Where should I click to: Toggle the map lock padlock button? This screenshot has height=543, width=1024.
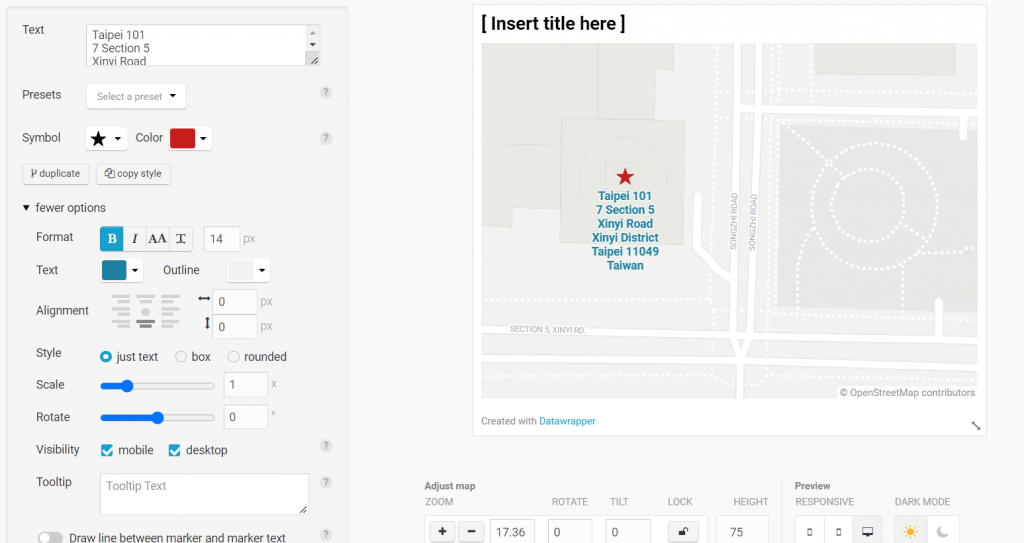coord(683,531)
